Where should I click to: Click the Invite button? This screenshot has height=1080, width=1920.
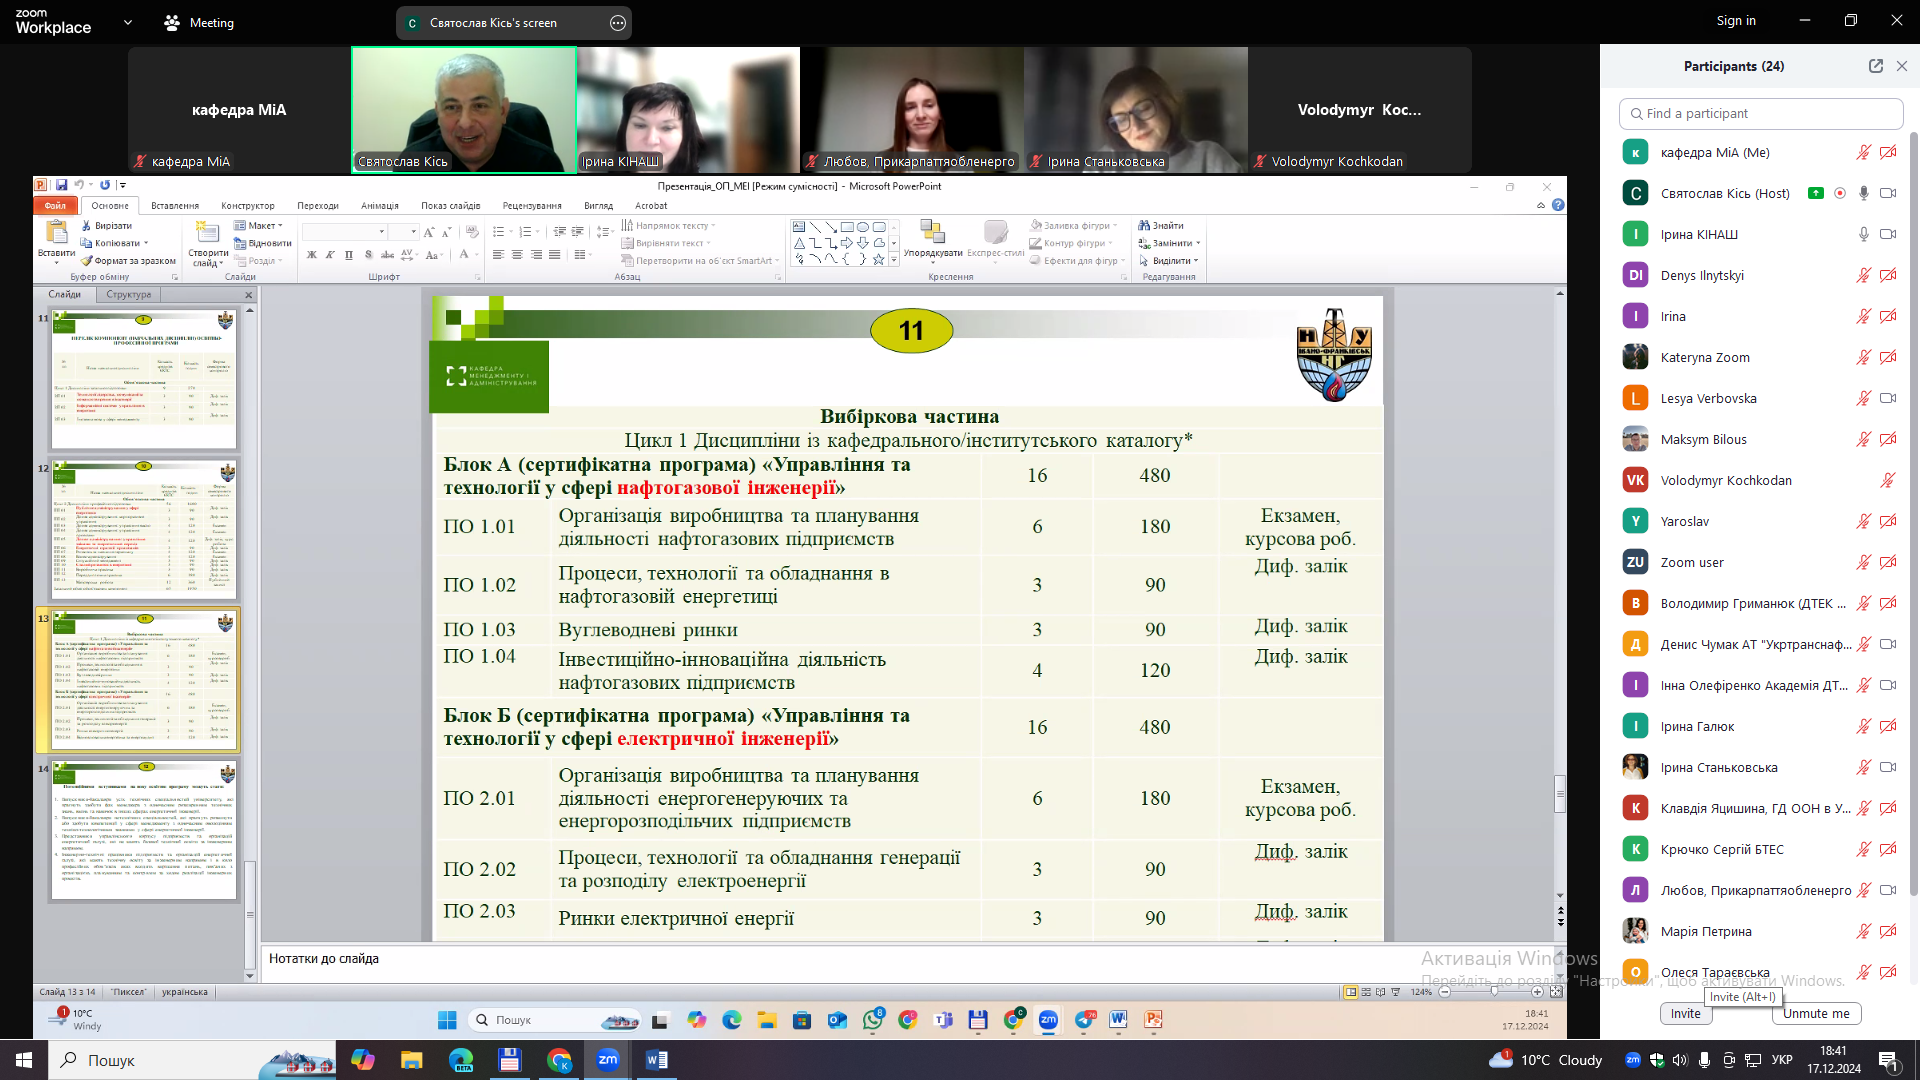click(x=1685, y=1013)
